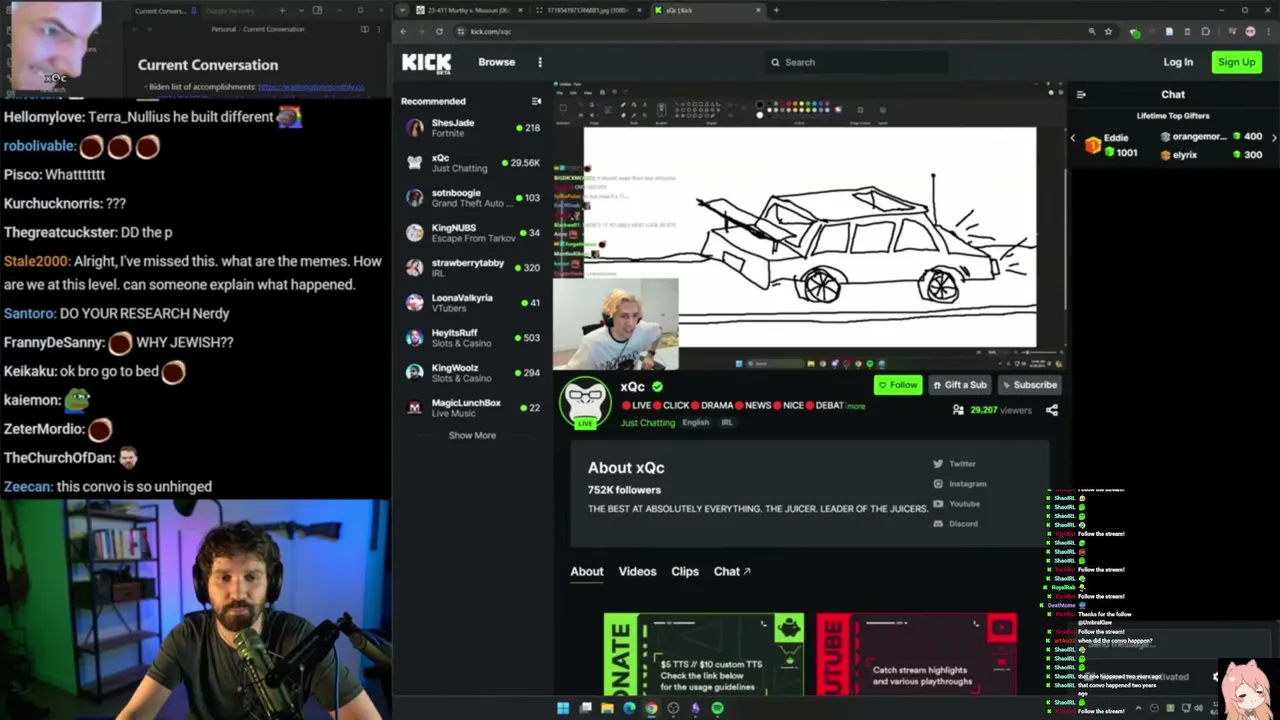Open the Chat pop-out tab
Viewport: 1280px width, 720px height.
tap(732, 572)
